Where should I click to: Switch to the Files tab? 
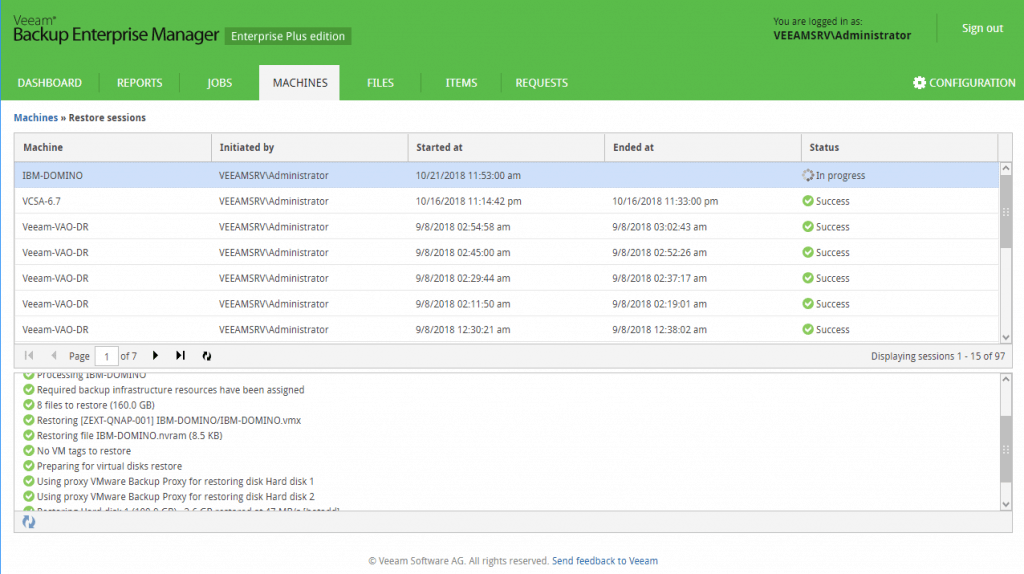(x=380, y=83)
